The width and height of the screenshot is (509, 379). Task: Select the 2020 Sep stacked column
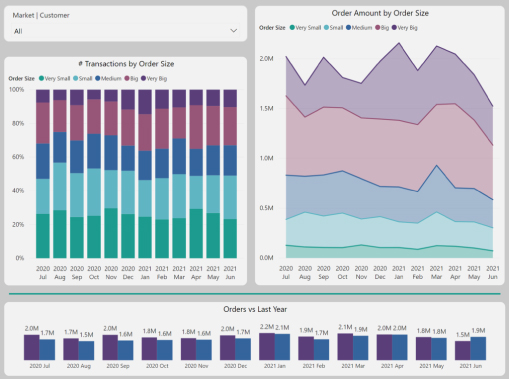[77, 174]
